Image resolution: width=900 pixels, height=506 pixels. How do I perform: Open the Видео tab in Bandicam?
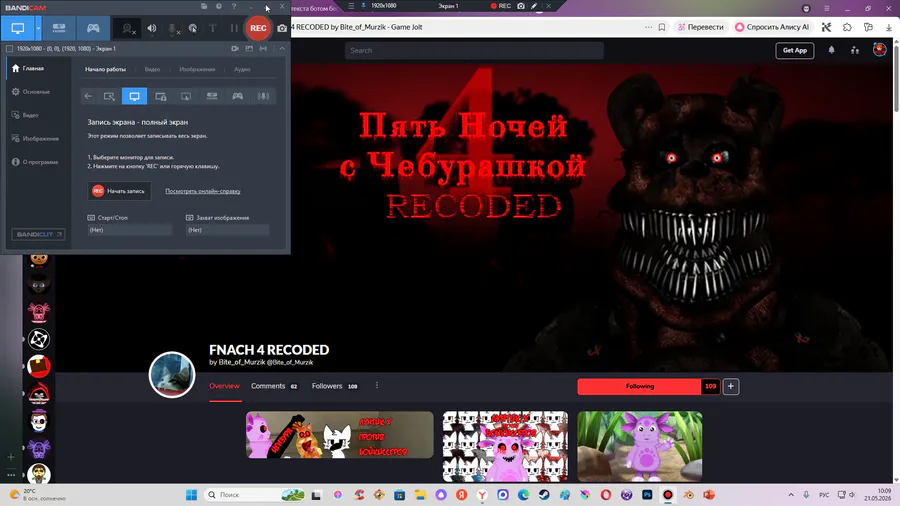point(152,69)
